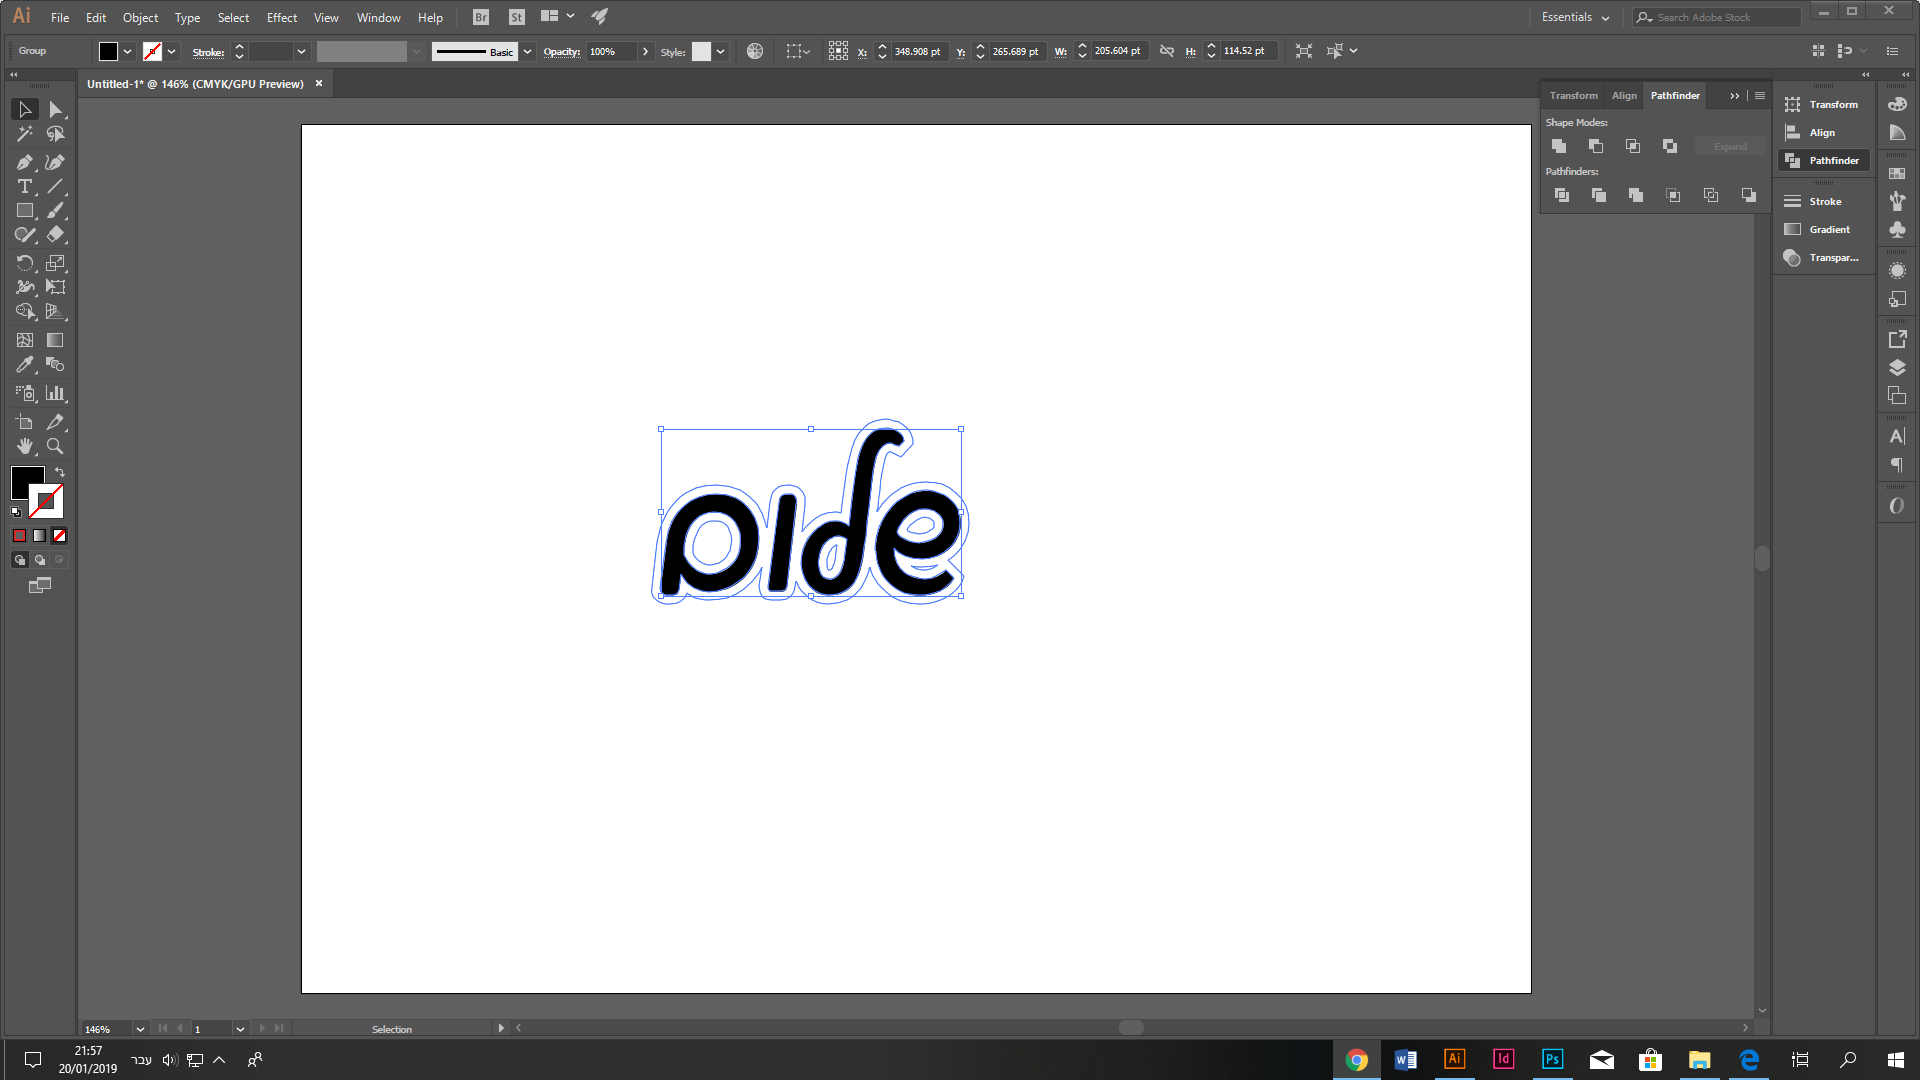Select the Rotate tool
Viewport: 1920px width, 1080px height.
[24, 263]
